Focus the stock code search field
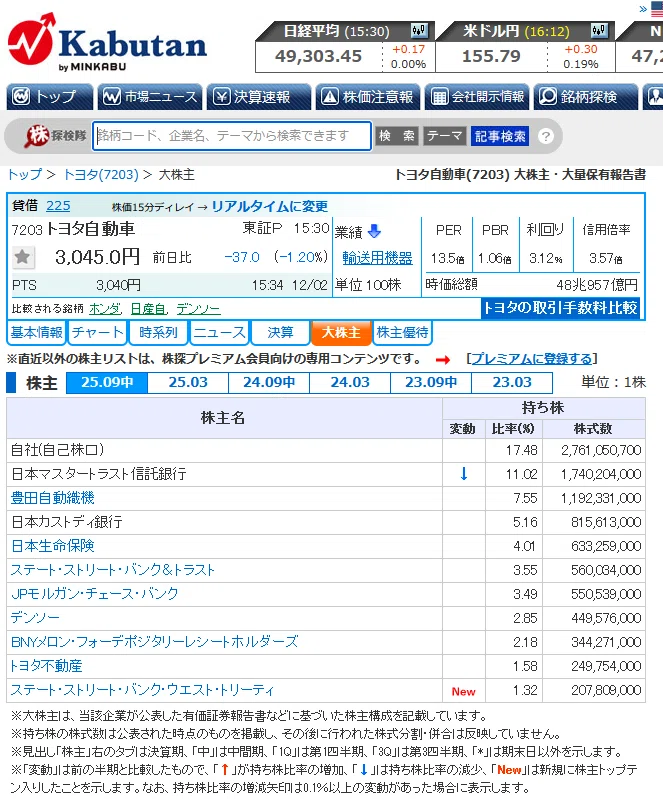Viewport: 663px width, 799px height. pyautogui.click(x=232, y=136)
